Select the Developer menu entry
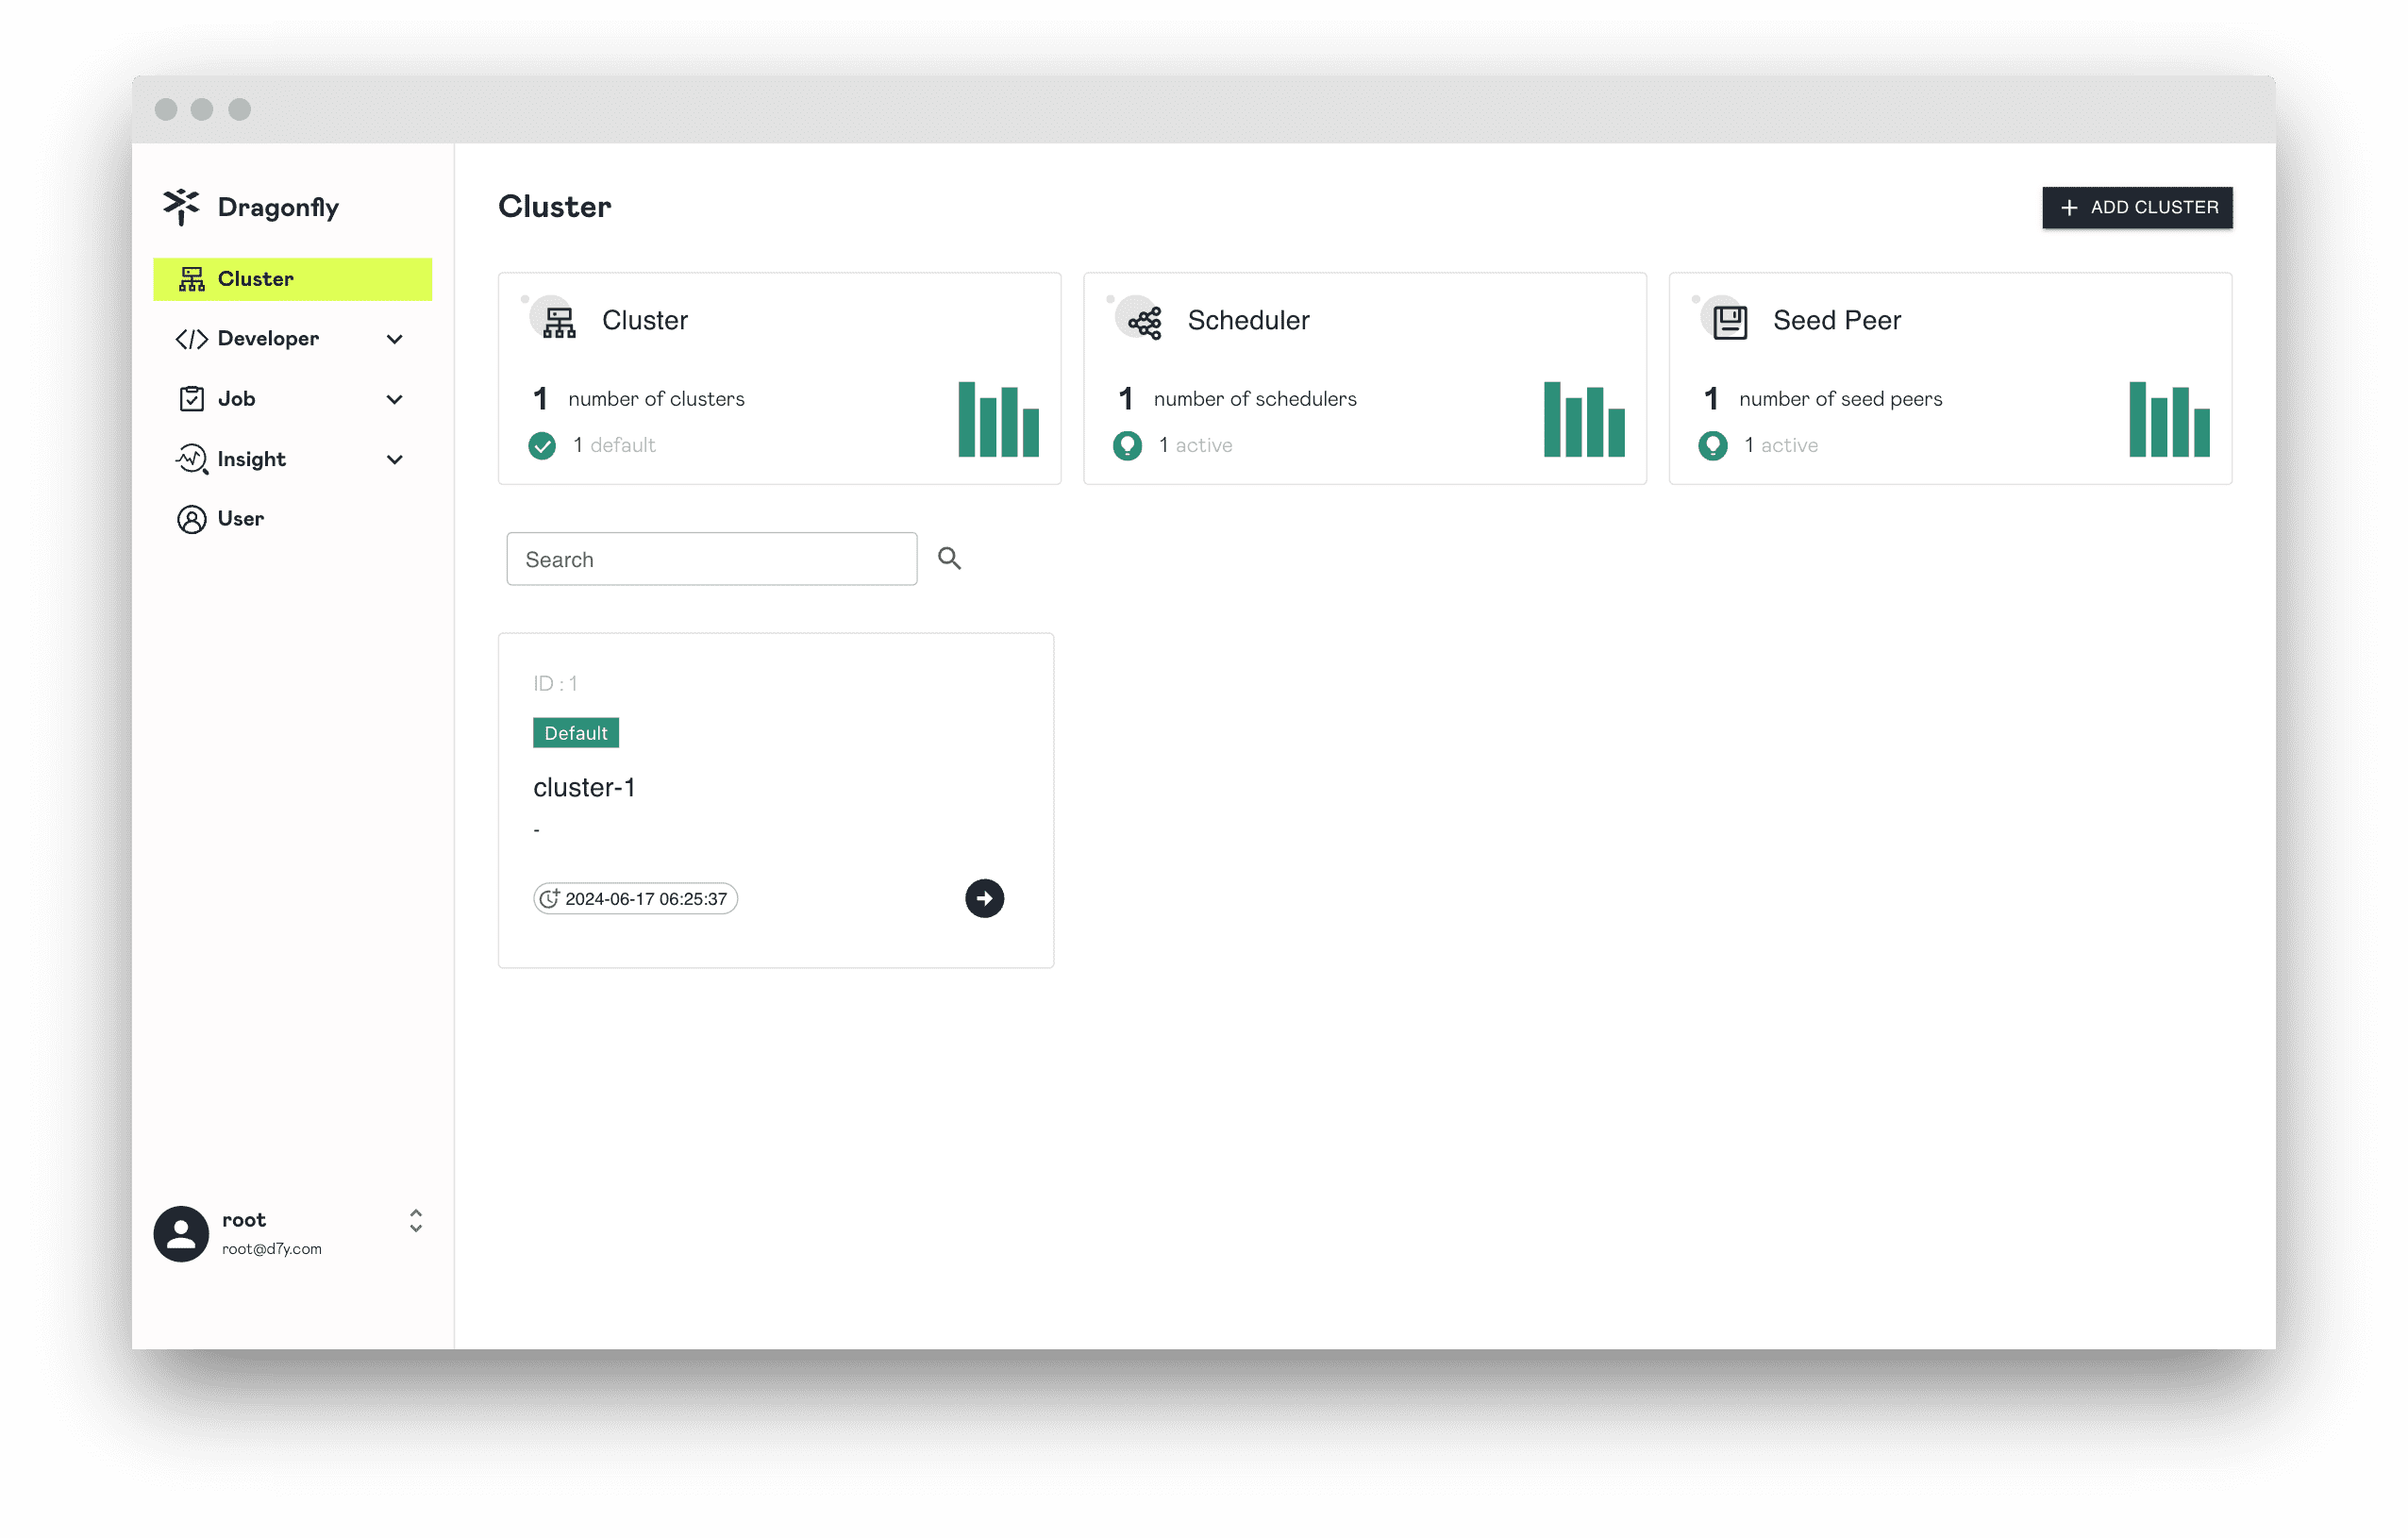The height and width of the screenshot is (1538, 2408). pos(292,339)
